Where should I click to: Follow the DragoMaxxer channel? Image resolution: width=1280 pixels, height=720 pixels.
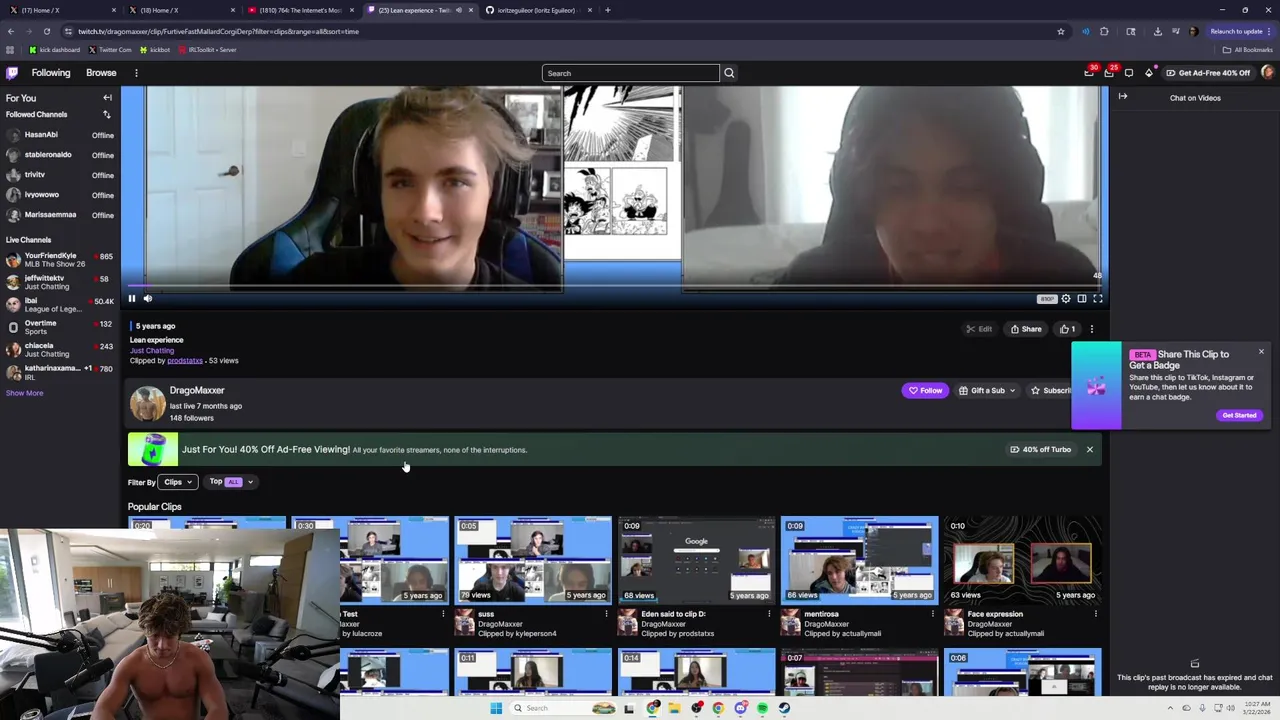click(925, 391)
